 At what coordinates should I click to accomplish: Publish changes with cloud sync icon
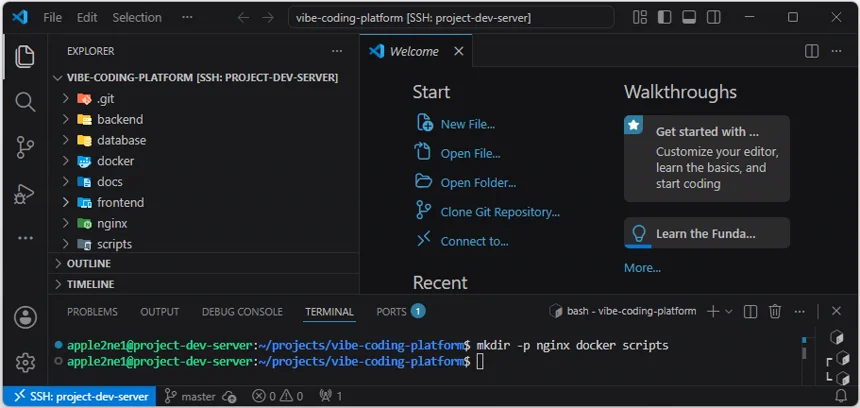229,396
